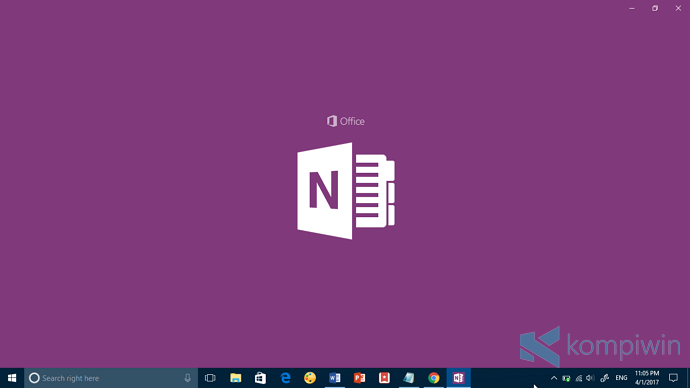Open the network connections tray icon

579,378
